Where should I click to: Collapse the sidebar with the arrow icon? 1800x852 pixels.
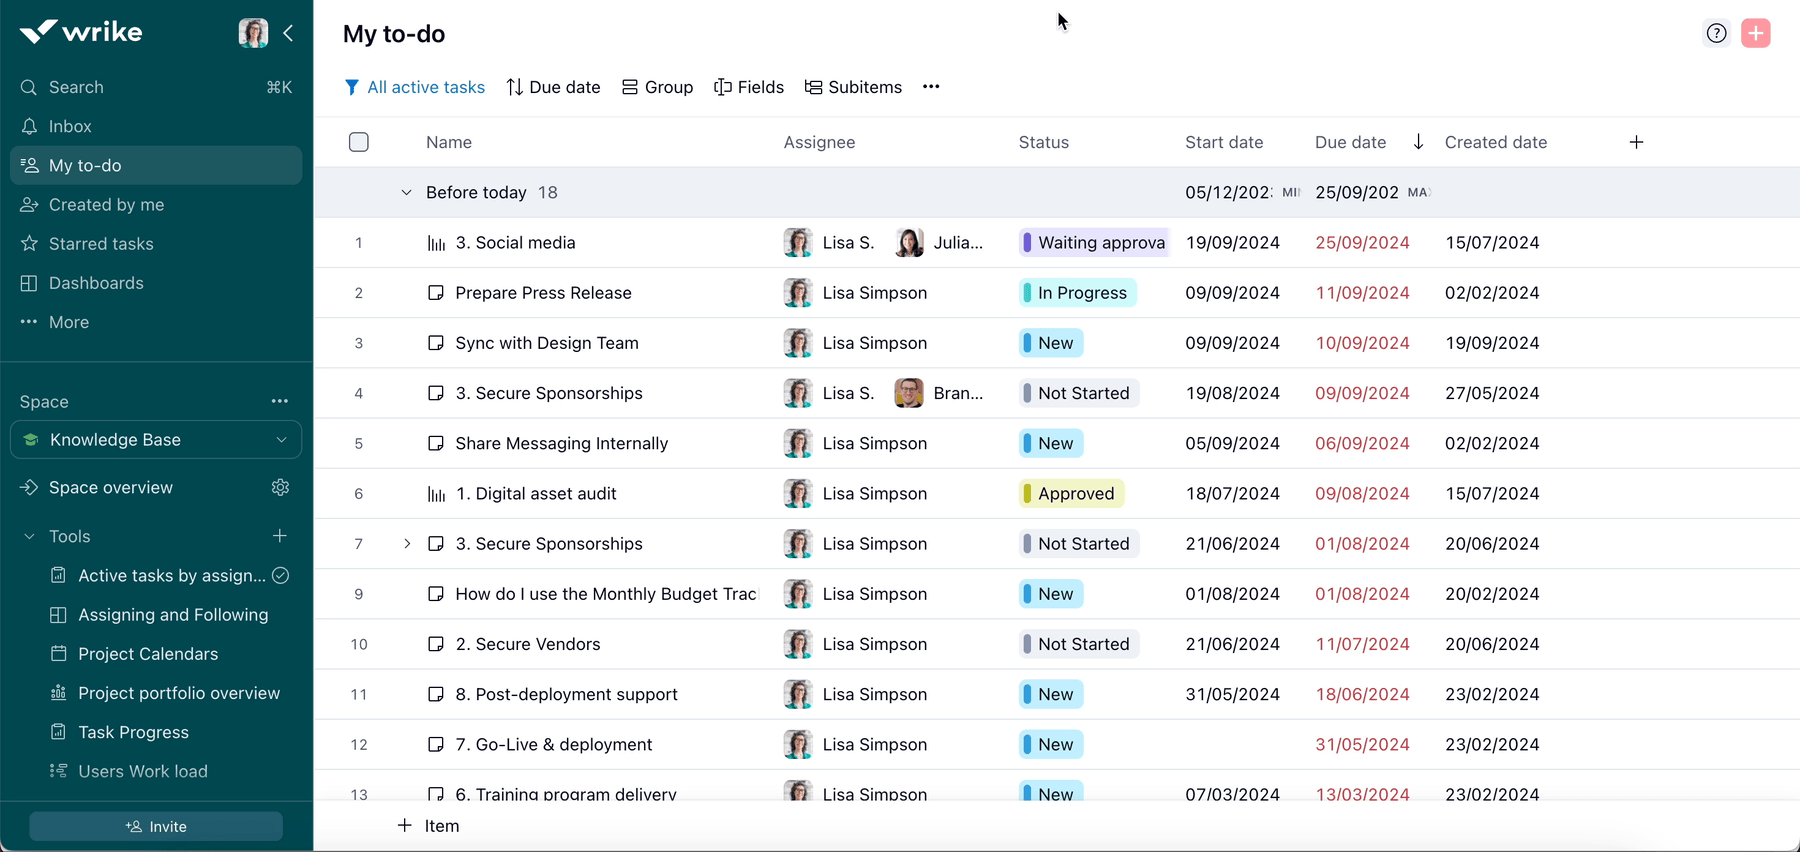click(288, 33)
